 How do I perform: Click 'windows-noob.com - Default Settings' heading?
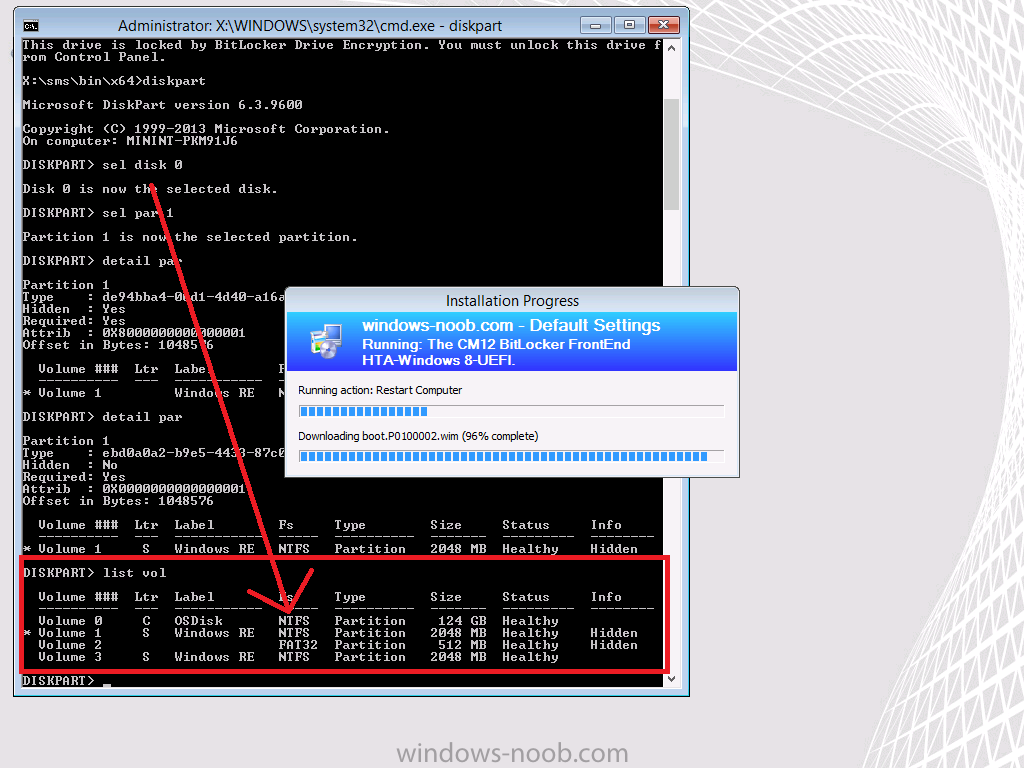coord(511,325)
